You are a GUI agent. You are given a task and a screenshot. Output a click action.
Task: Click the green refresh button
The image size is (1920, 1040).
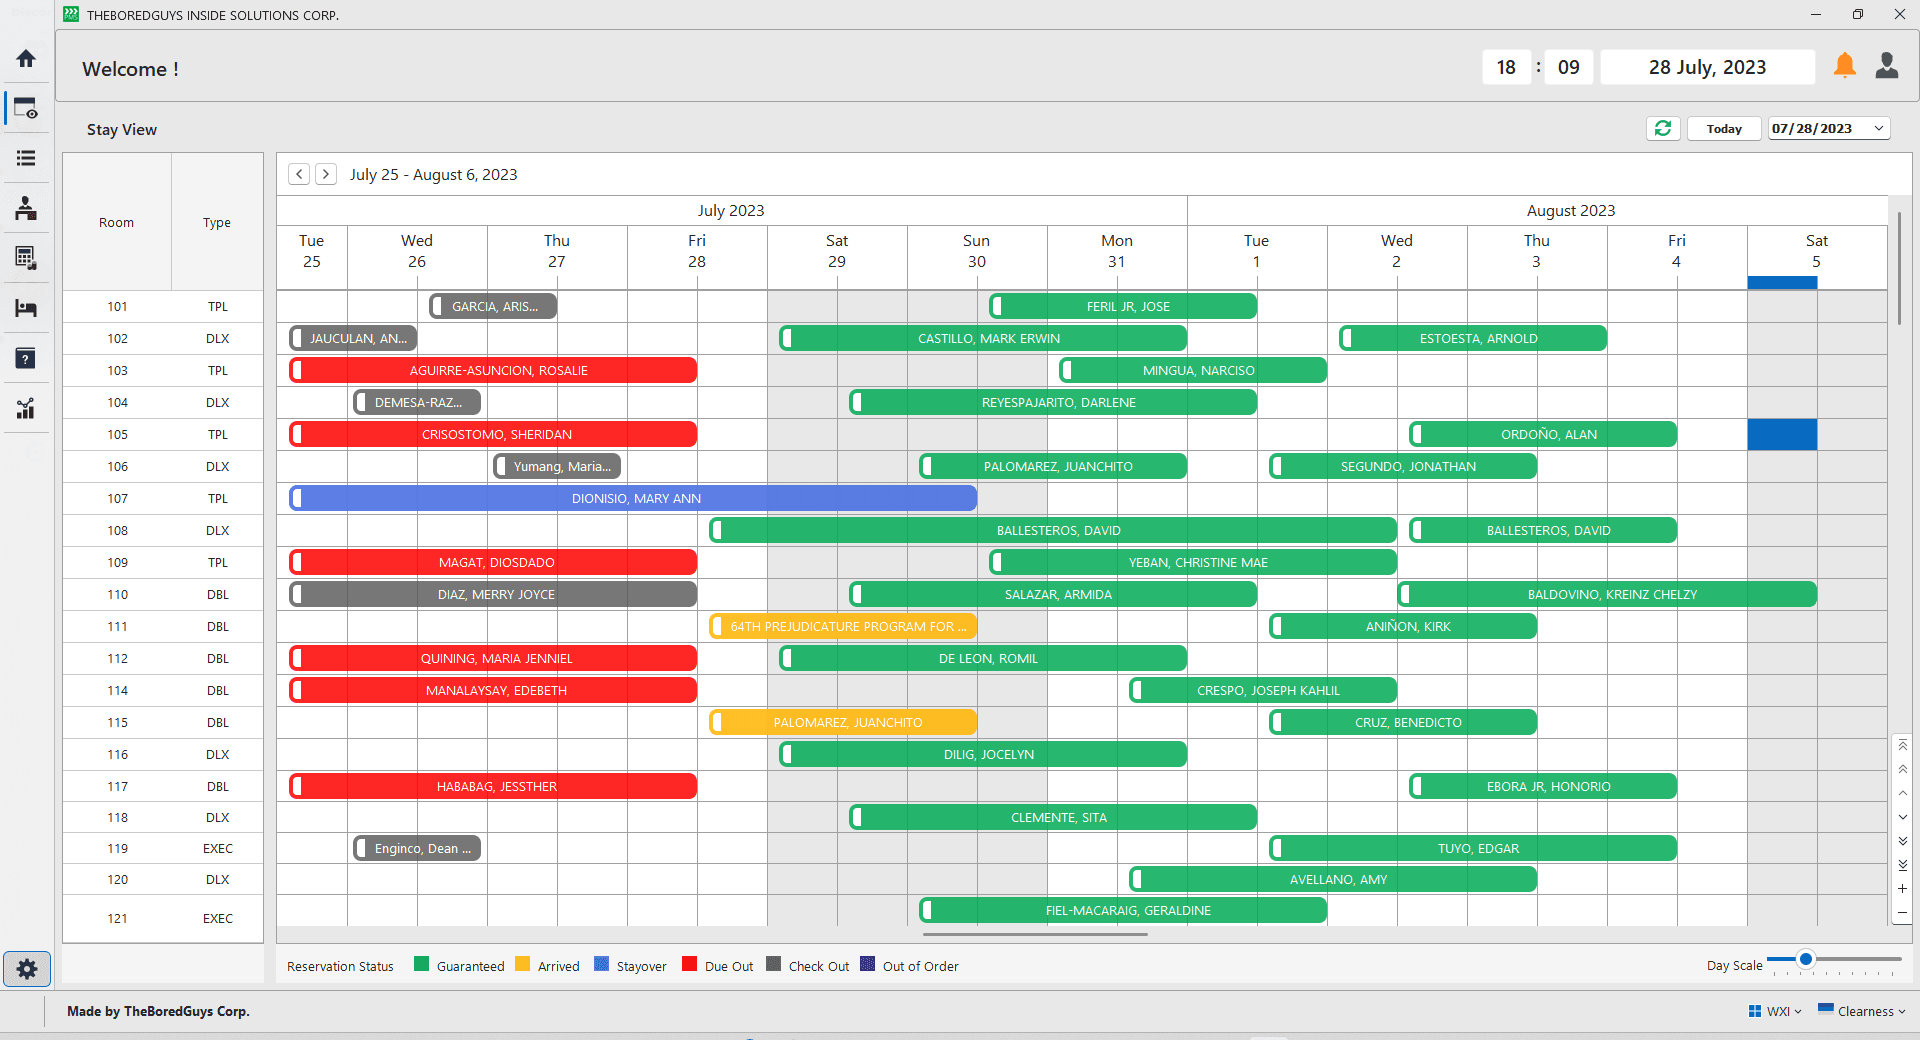point(1663,128)
